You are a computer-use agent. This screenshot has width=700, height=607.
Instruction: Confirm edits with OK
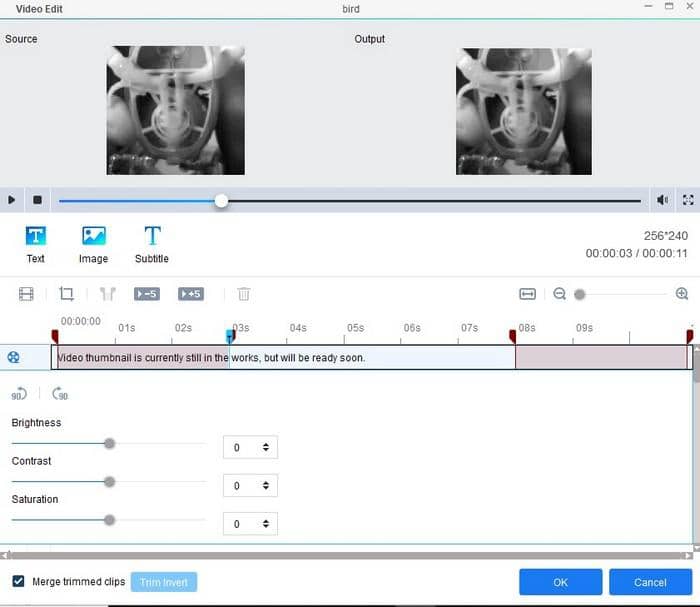pyautogui.click(x=560, y=582)
